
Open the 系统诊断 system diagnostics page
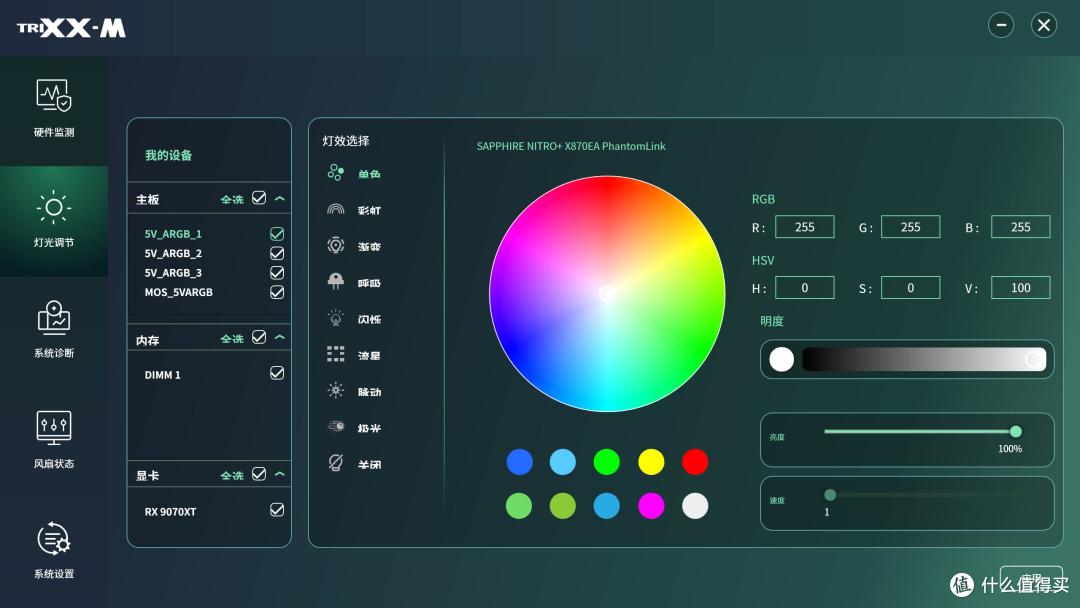[54, 330]
